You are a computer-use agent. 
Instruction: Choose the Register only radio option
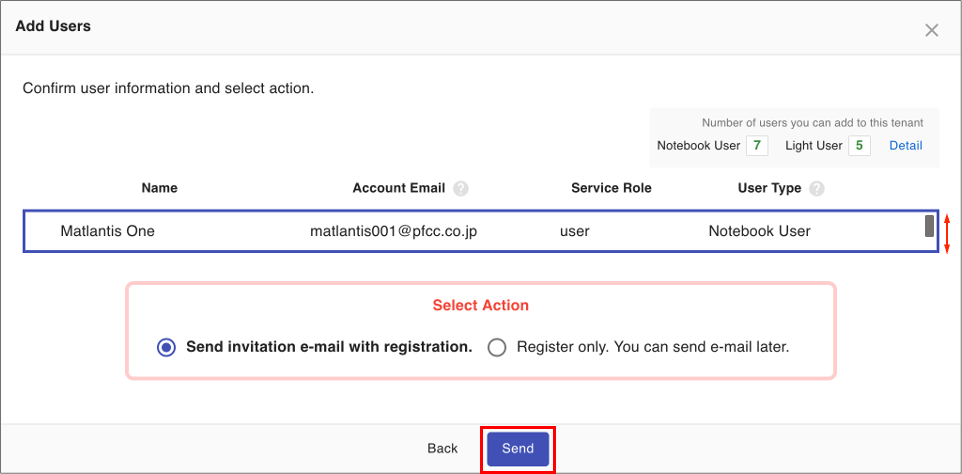497,347
